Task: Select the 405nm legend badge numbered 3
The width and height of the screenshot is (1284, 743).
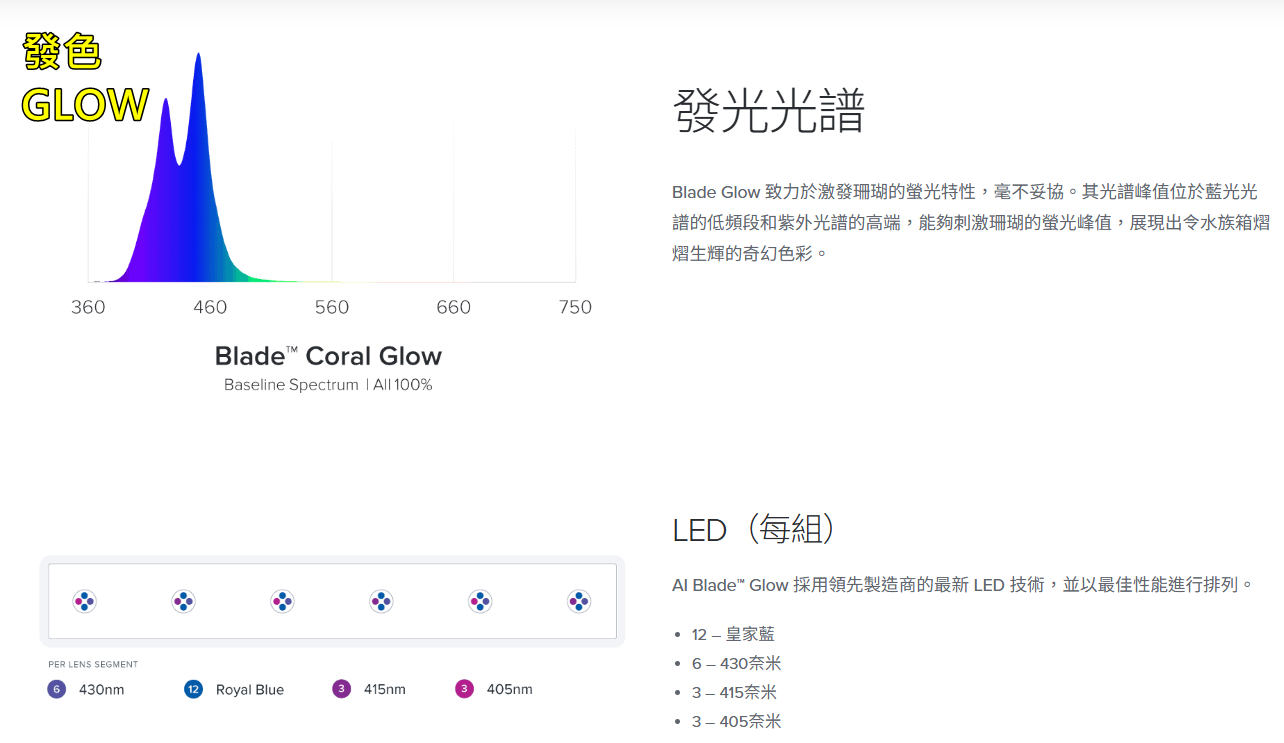Action: 464,689
